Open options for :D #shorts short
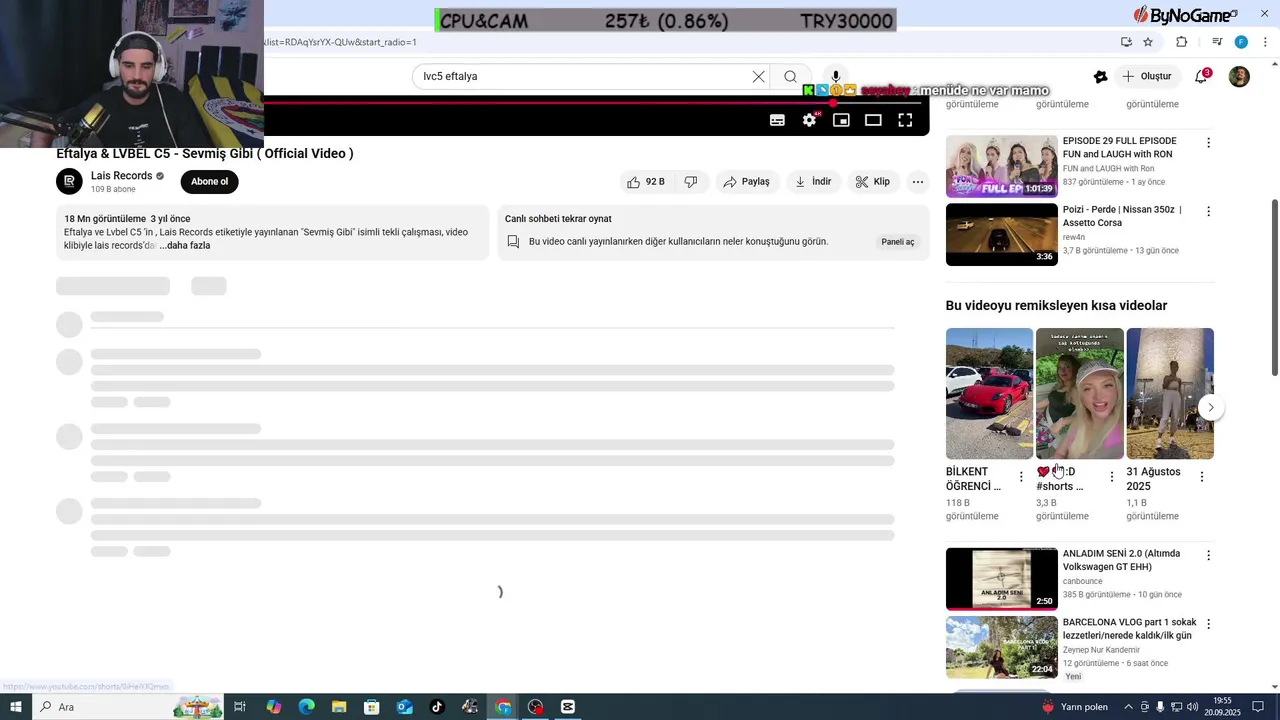The image size is (1280, 720). (1111, 477)
